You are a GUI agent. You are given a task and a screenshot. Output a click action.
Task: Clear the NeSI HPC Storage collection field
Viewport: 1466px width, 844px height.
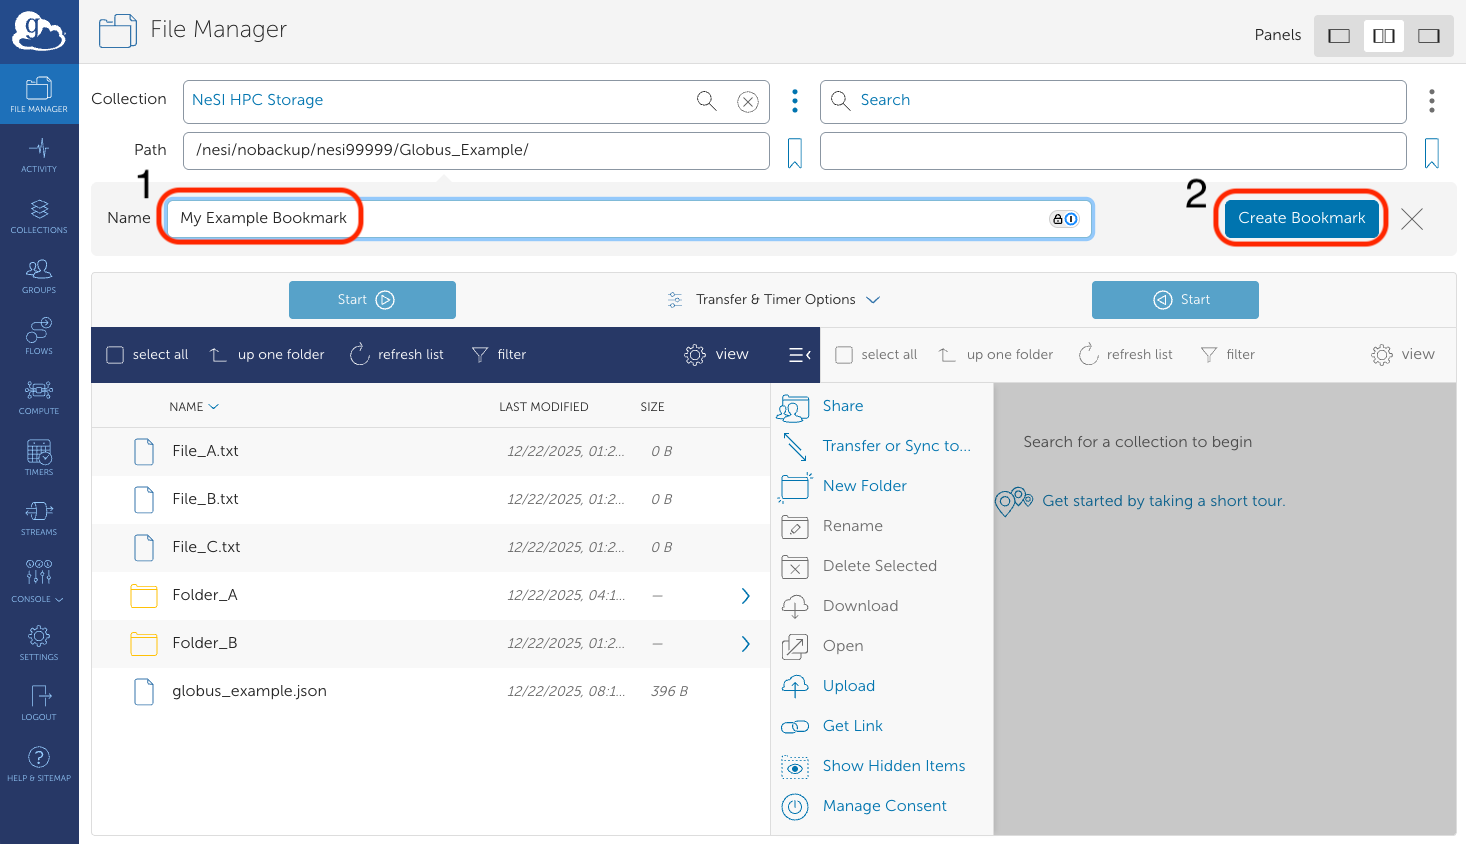pos(747,101)
